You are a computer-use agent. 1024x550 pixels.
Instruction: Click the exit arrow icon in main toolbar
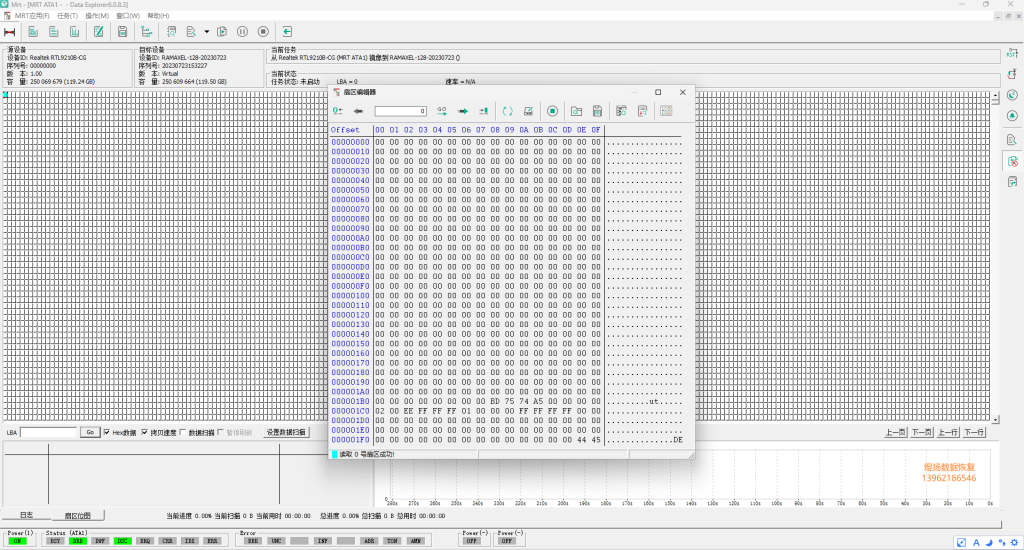[287, 31]
